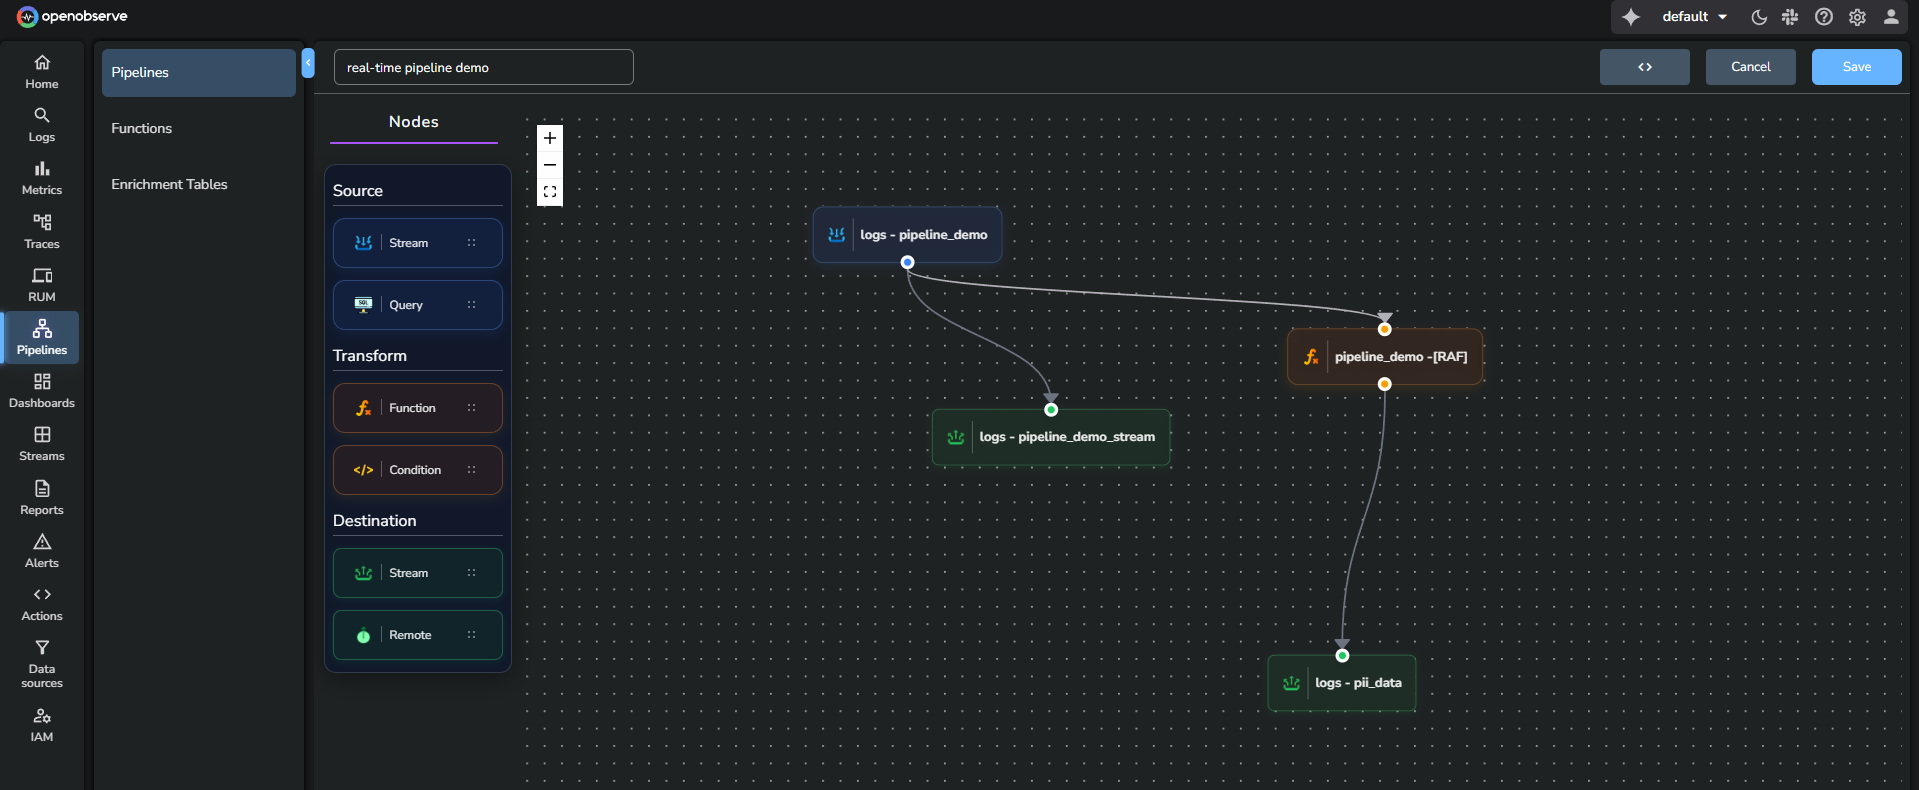Click the pipeline name input field
Viewport: 1919px width, 790px height.
click(x=483, y=68)
